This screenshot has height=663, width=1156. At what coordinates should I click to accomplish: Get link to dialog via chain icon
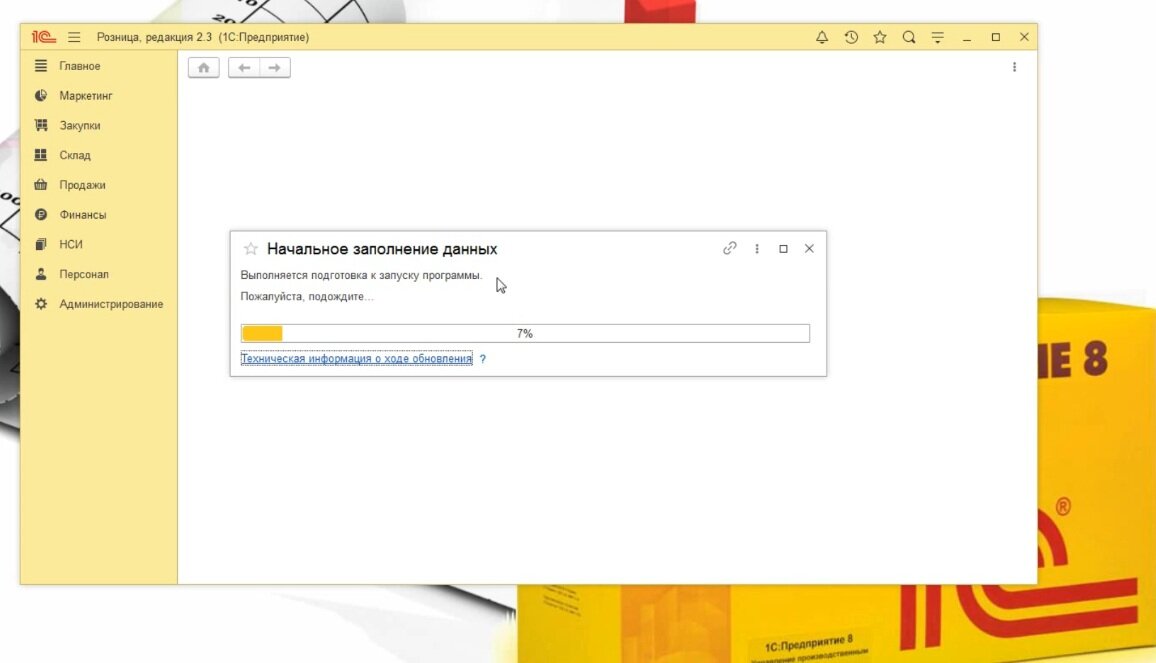[730, 249]
